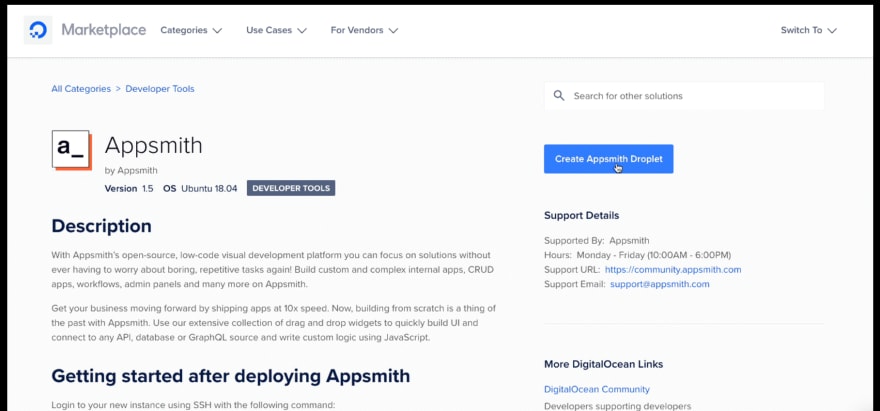Click the Version 1.5 label
The width and height of the screenshot is (880, 411).
(x=129, y=188)
